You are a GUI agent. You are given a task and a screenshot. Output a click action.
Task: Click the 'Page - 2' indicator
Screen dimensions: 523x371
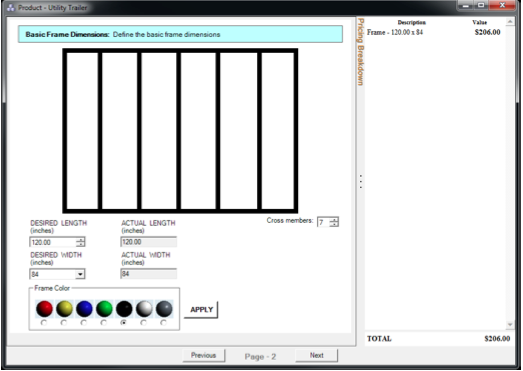tap(260, 357)
